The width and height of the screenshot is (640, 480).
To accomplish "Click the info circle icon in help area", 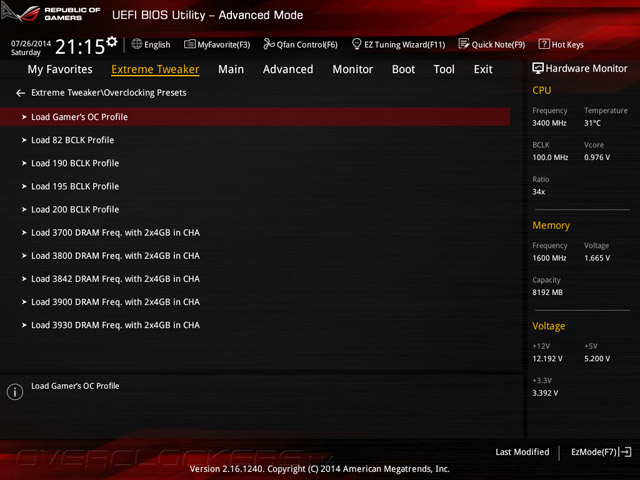I will click(x=15, y=392).
